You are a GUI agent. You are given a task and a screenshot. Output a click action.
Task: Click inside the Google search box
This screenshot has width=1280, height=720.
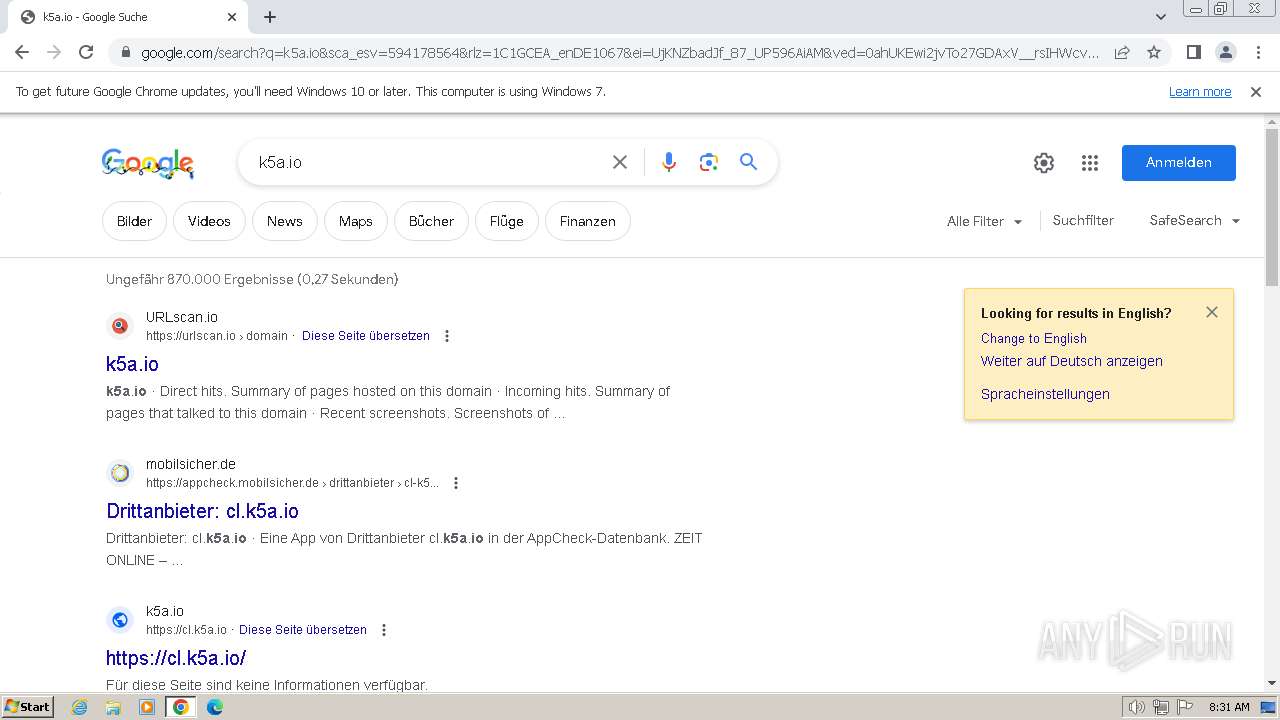point(430,162)
